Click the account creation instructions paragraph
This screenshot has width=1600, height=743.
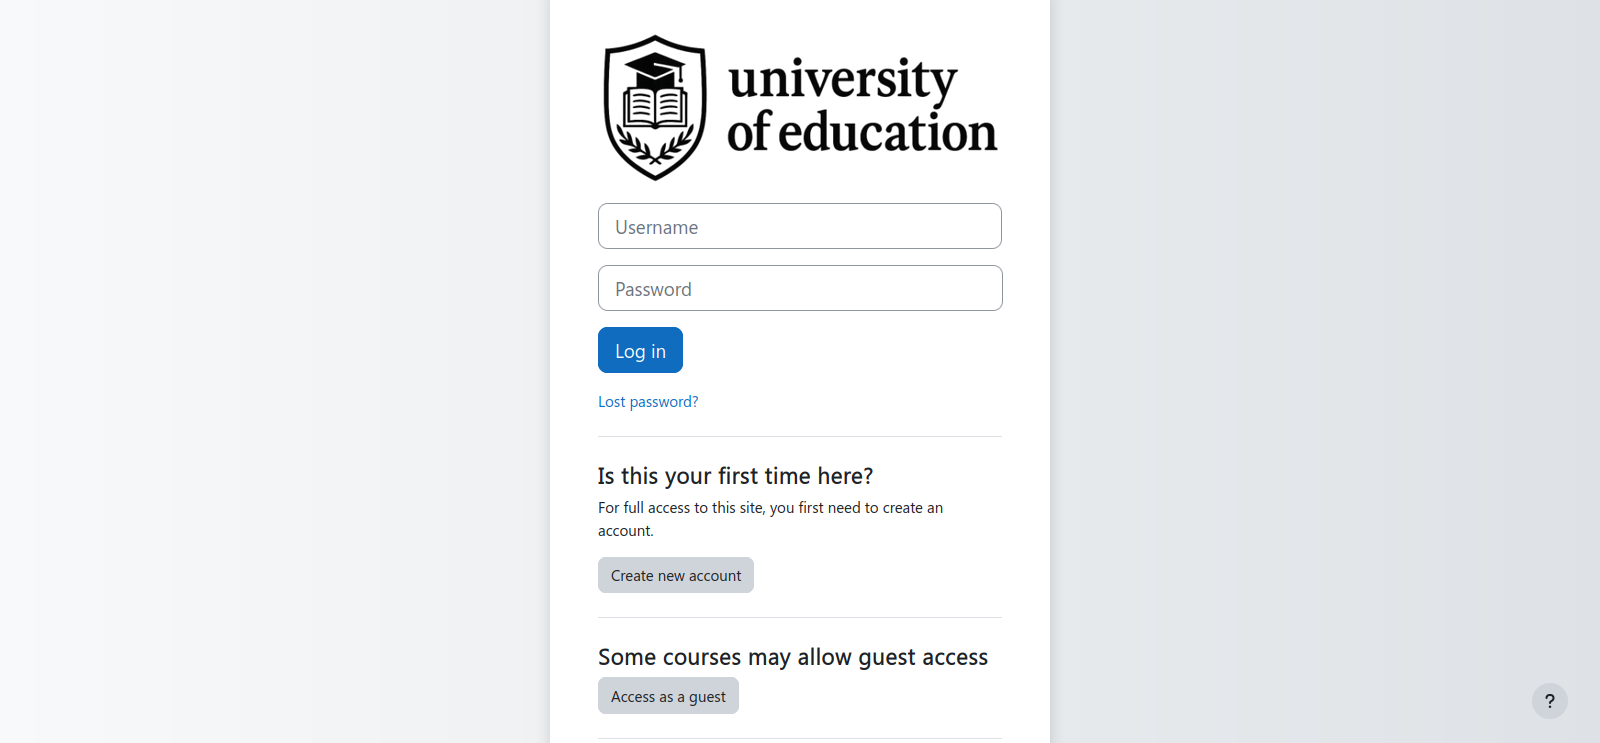point(770,519)
